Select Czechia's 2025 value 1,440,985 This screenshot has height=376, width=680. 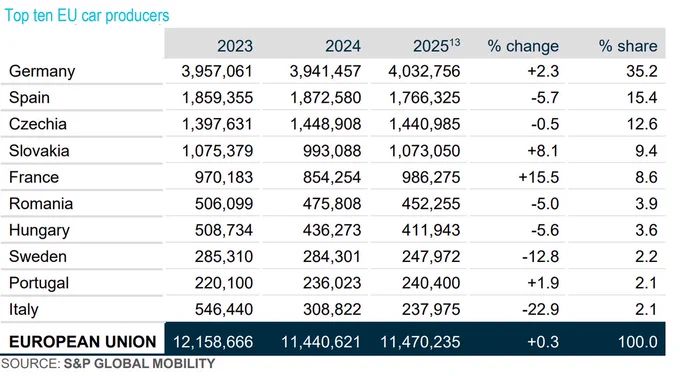point(425,124)
